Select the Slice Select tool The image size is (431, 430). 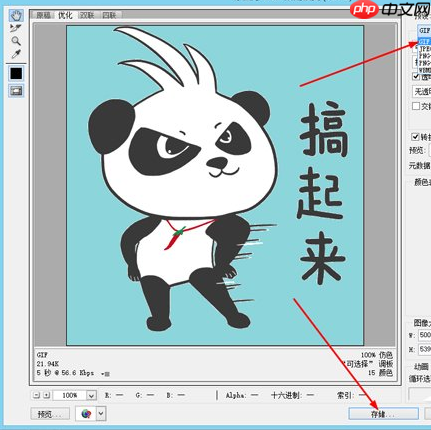point(16,28)
